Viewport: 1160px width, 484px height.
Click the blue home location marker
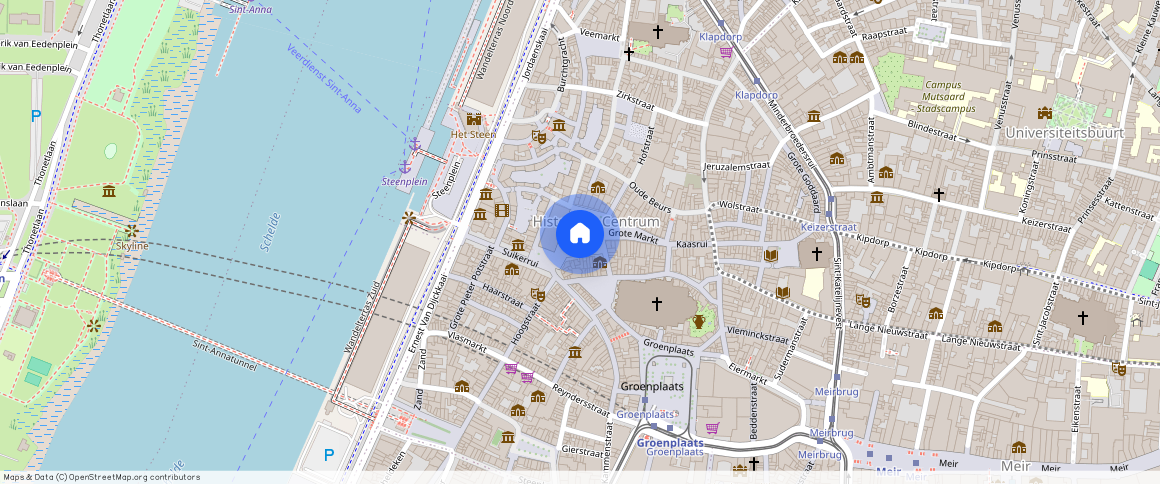[580, 233]
